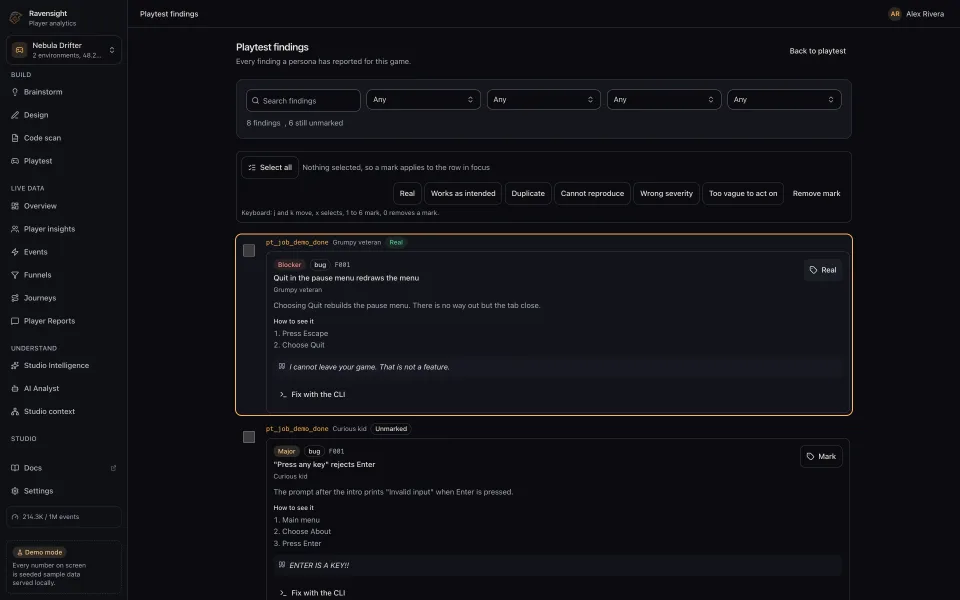Click the Search findings input field

[x=303, y=100]
